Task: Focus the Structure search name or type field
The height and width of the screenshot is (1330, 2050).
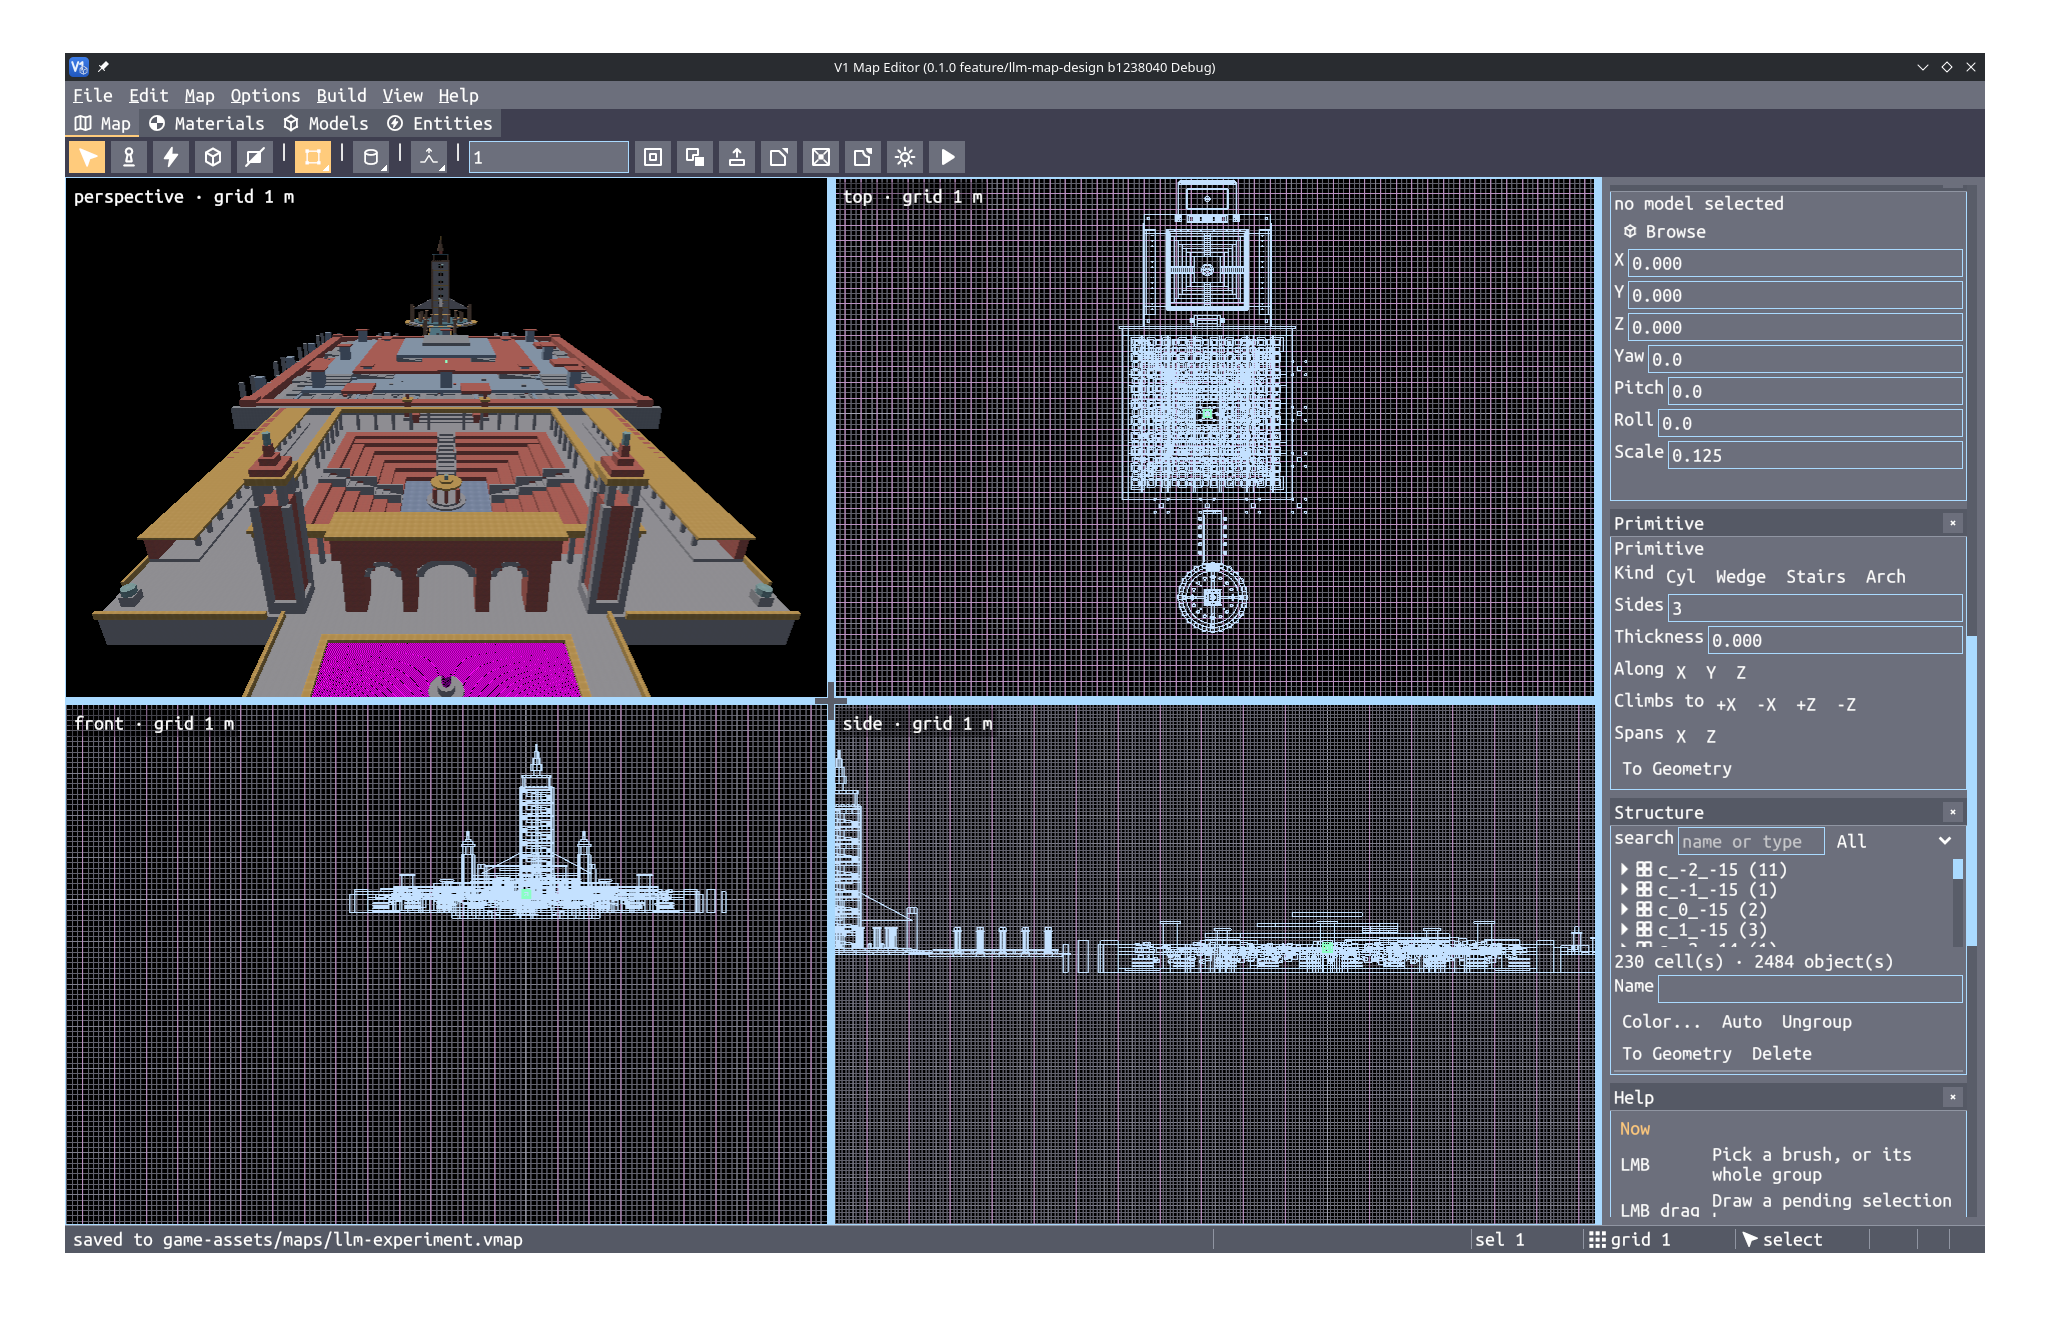Action: [1751, 841]
